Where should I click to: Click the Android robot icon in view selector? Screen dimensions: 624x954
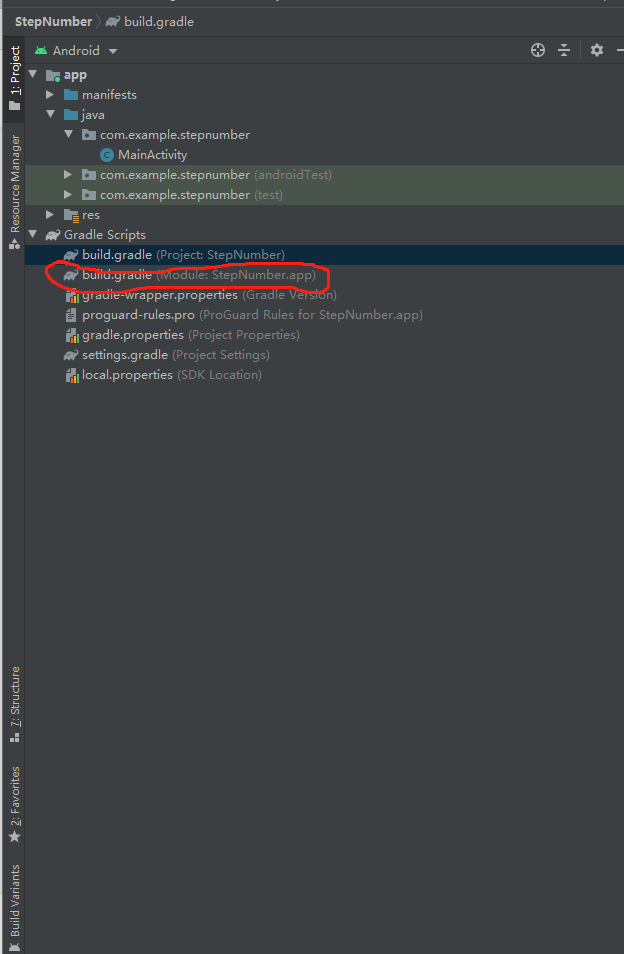tap(41, 50)
